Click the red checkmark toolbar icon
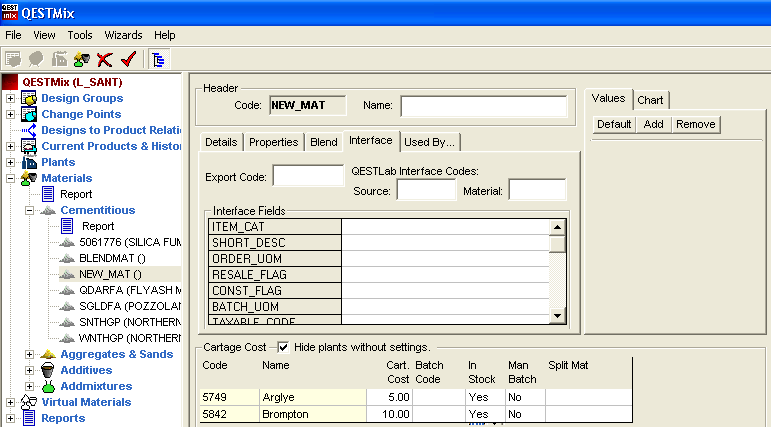The height and width of the screenshot is (427, 771). pos(127,59)
